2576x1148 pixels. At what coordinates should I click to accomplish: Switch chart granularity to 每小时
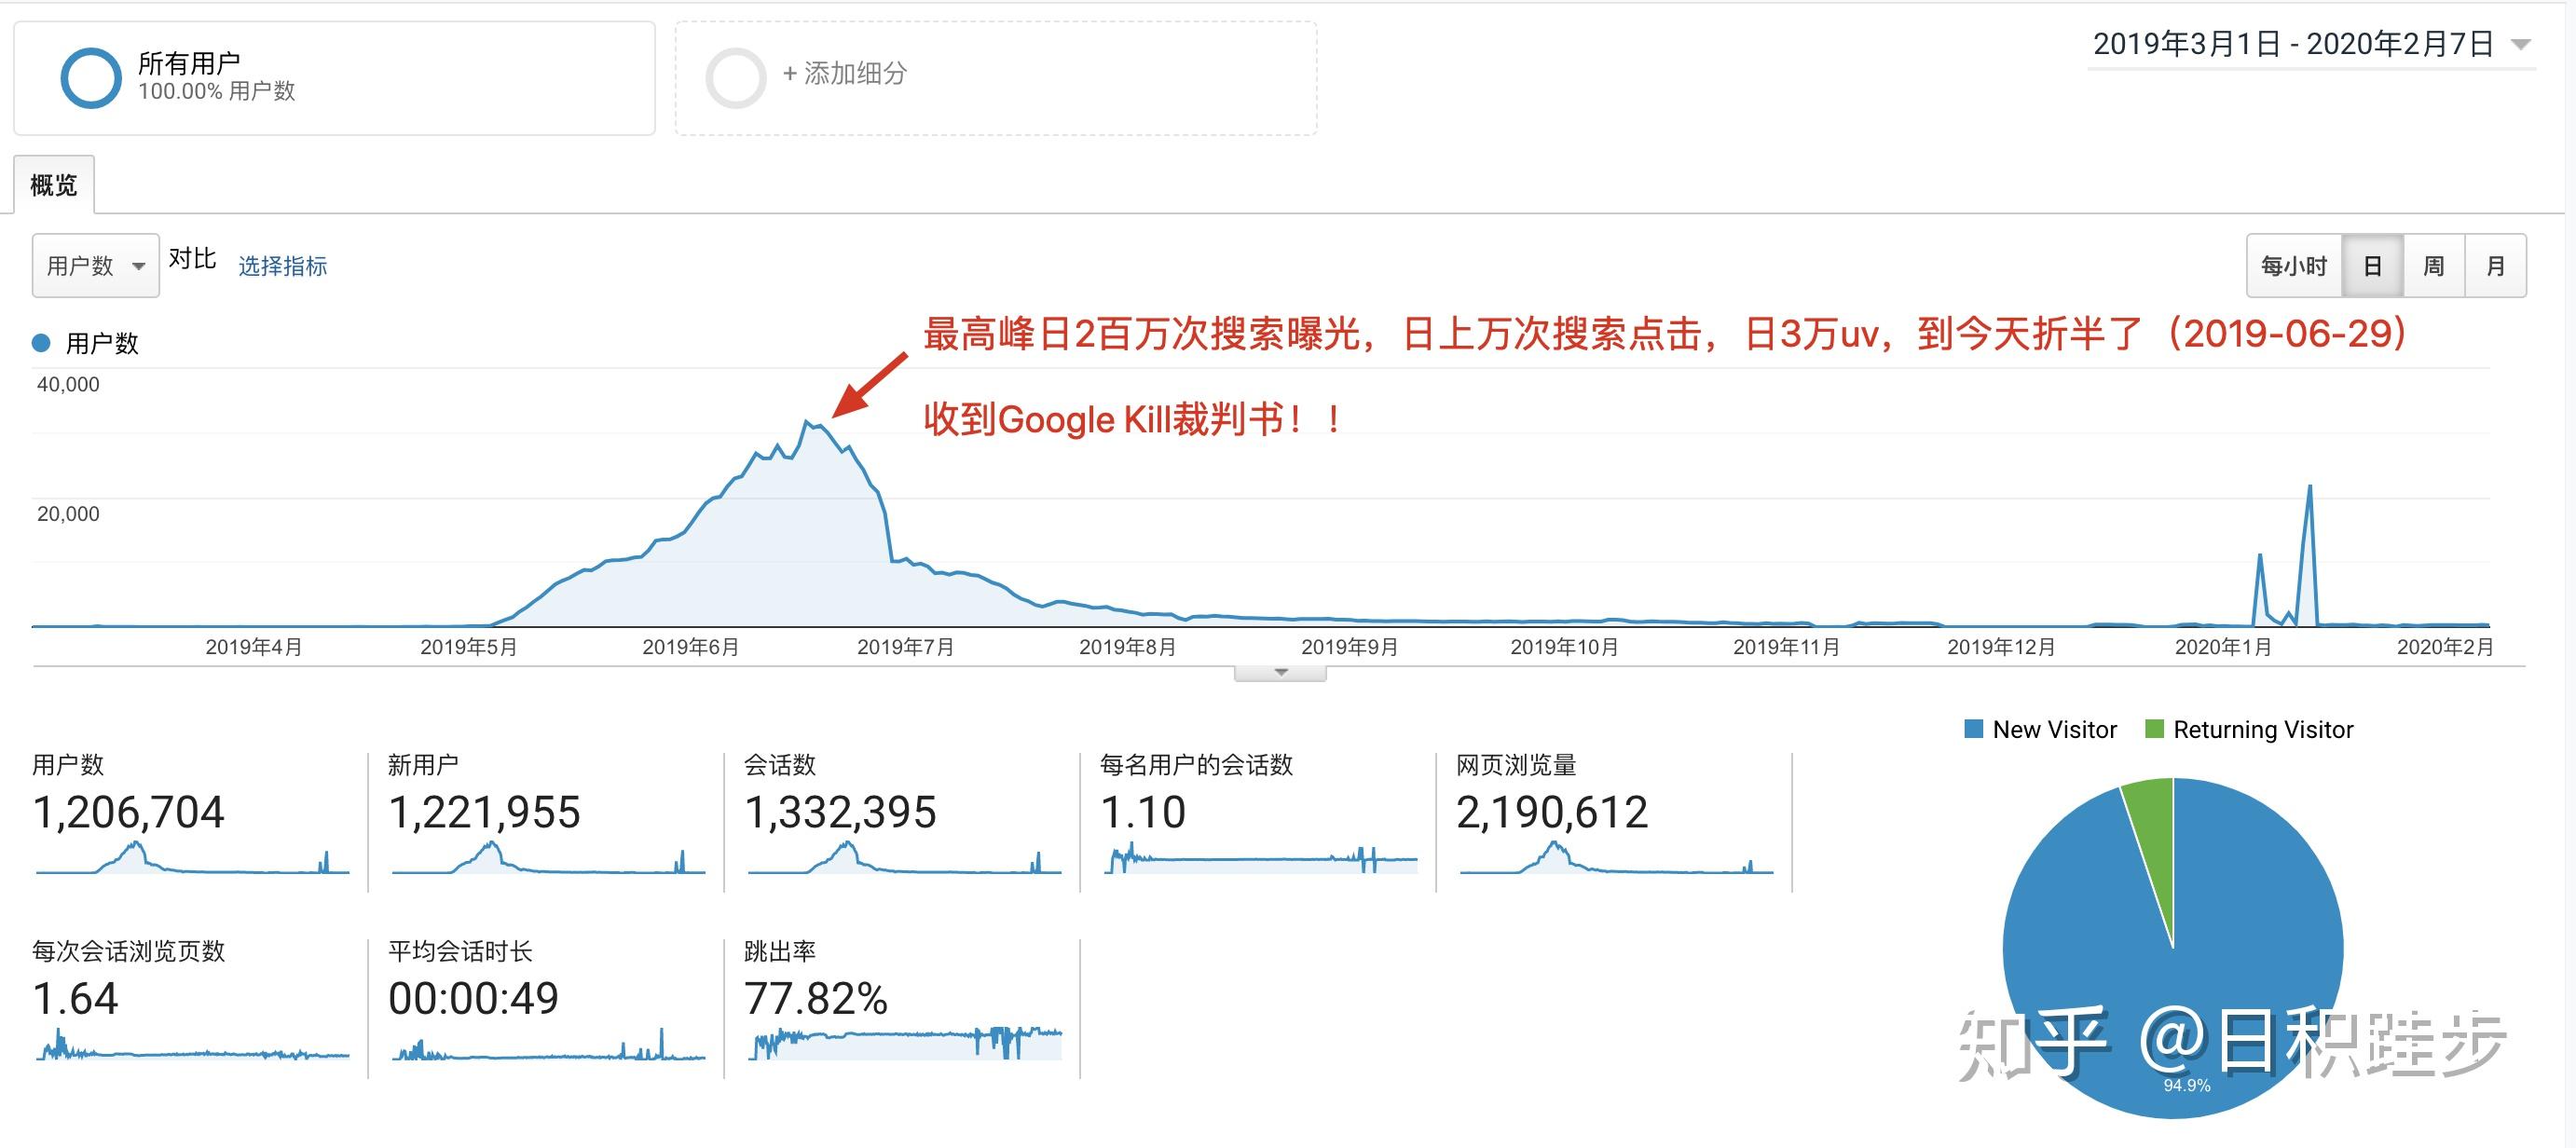click(x=2294, y=266)
